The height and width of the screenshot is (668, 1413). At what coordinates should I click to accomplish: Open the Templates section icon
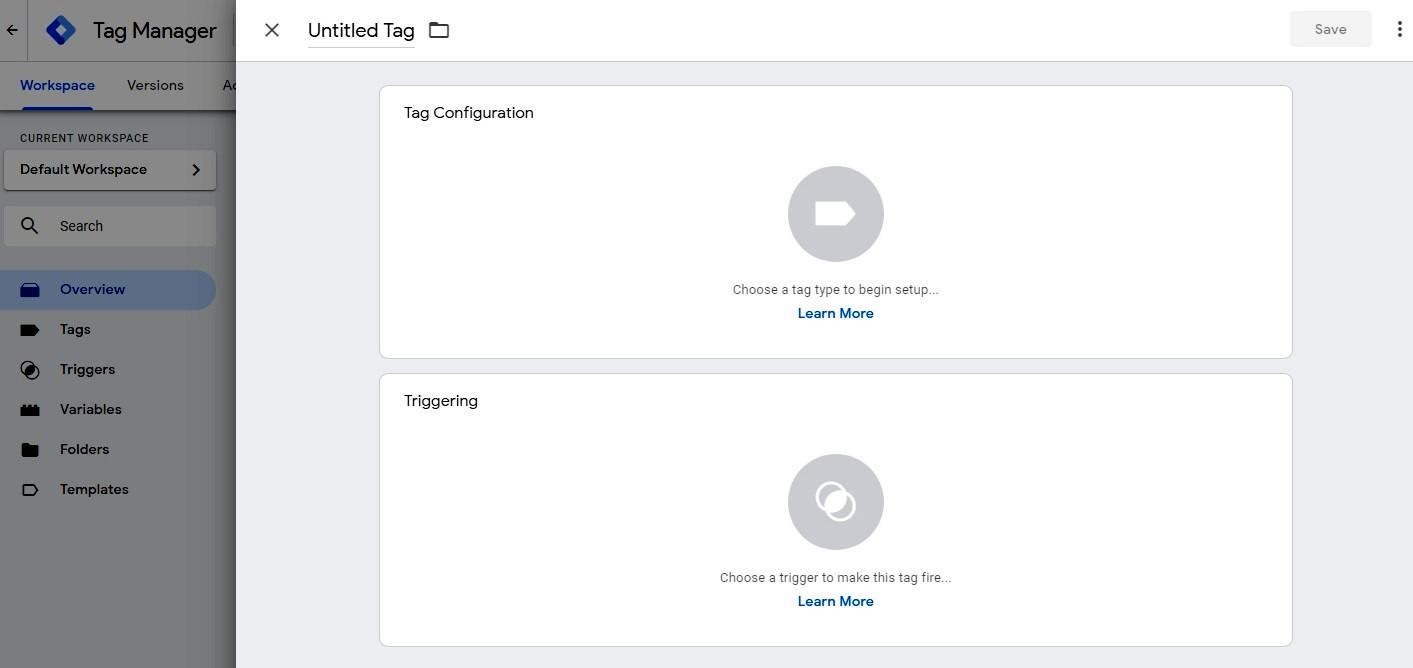click(x=31, y=489)
